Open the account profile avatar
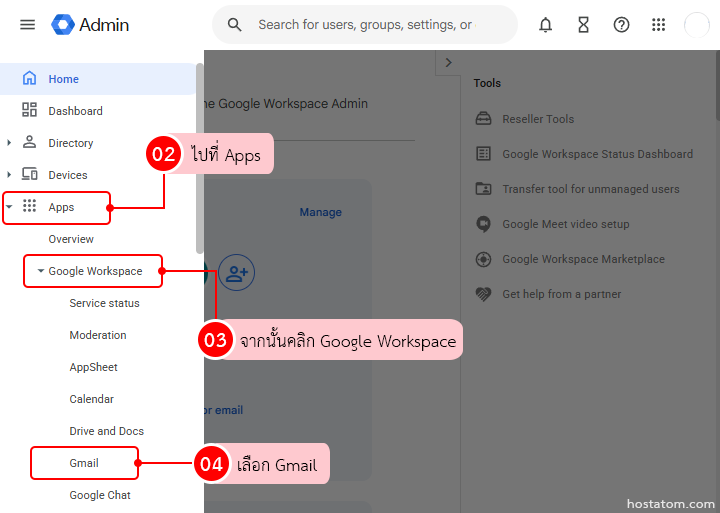Screen dimensions: 720x513 click(697, 25)
